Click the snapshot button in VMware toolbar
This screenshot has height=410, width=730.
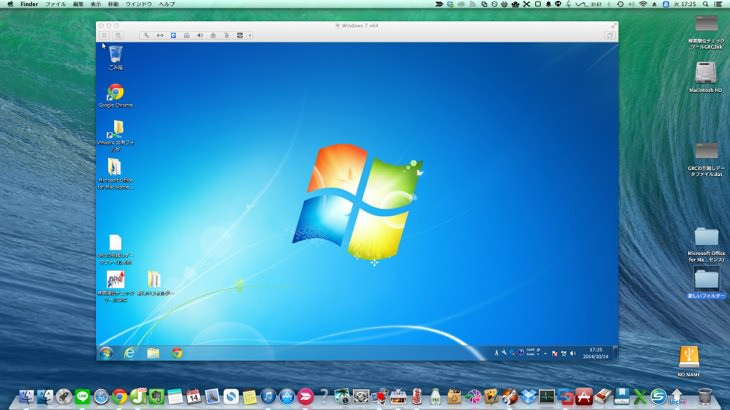118,35
